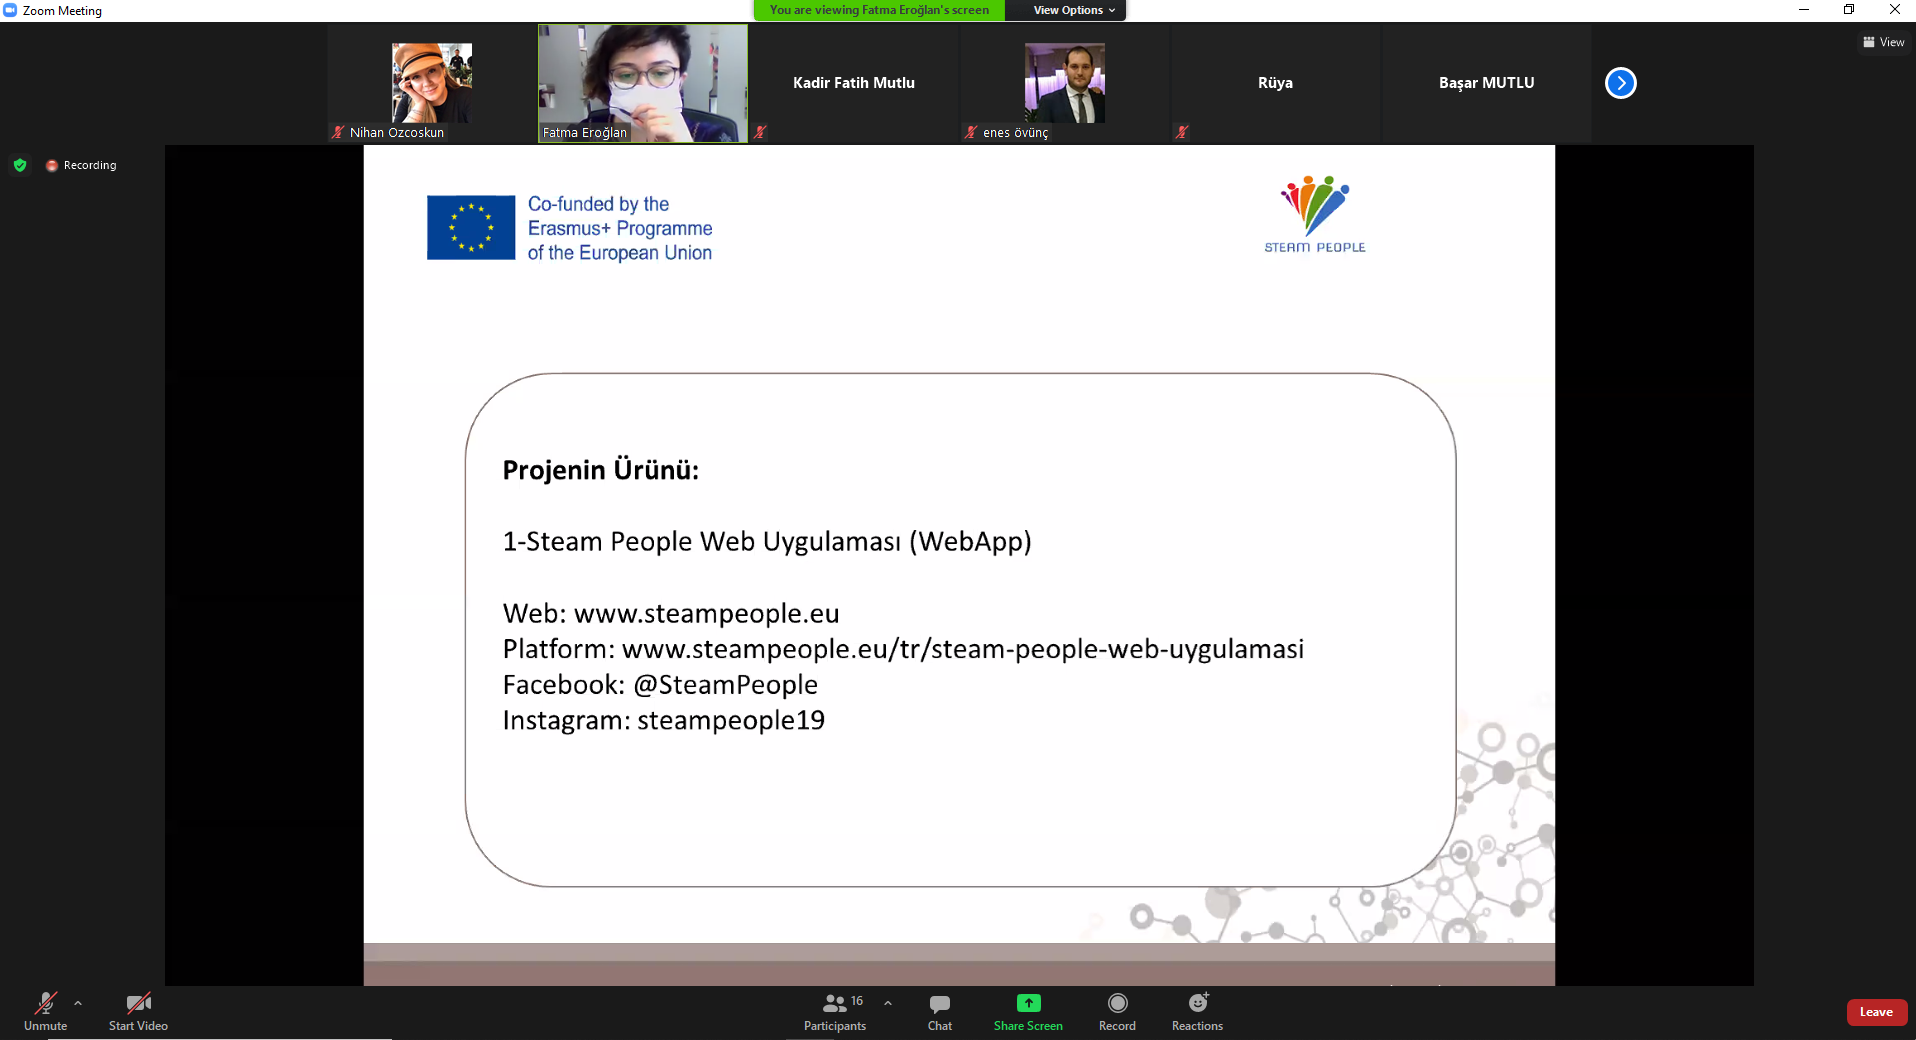1916x1040 pixels.
Task: Click the Recording indicator
Action: pyautogui.click(x=81, y=165)
